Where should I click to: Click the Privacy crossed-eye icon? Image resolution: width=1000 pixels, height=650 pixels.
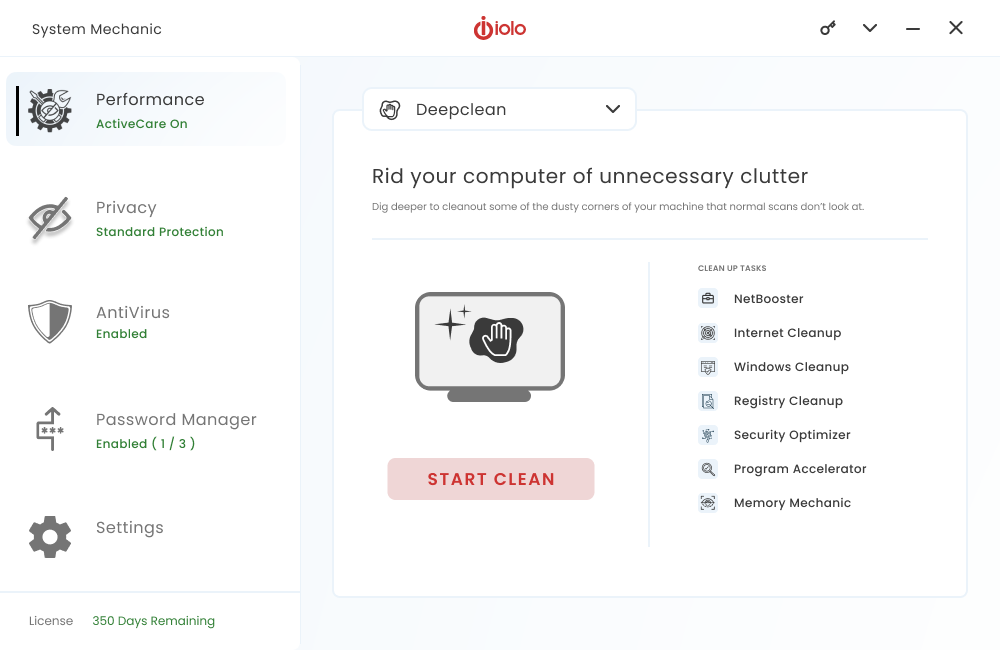[x=50, y=219]
